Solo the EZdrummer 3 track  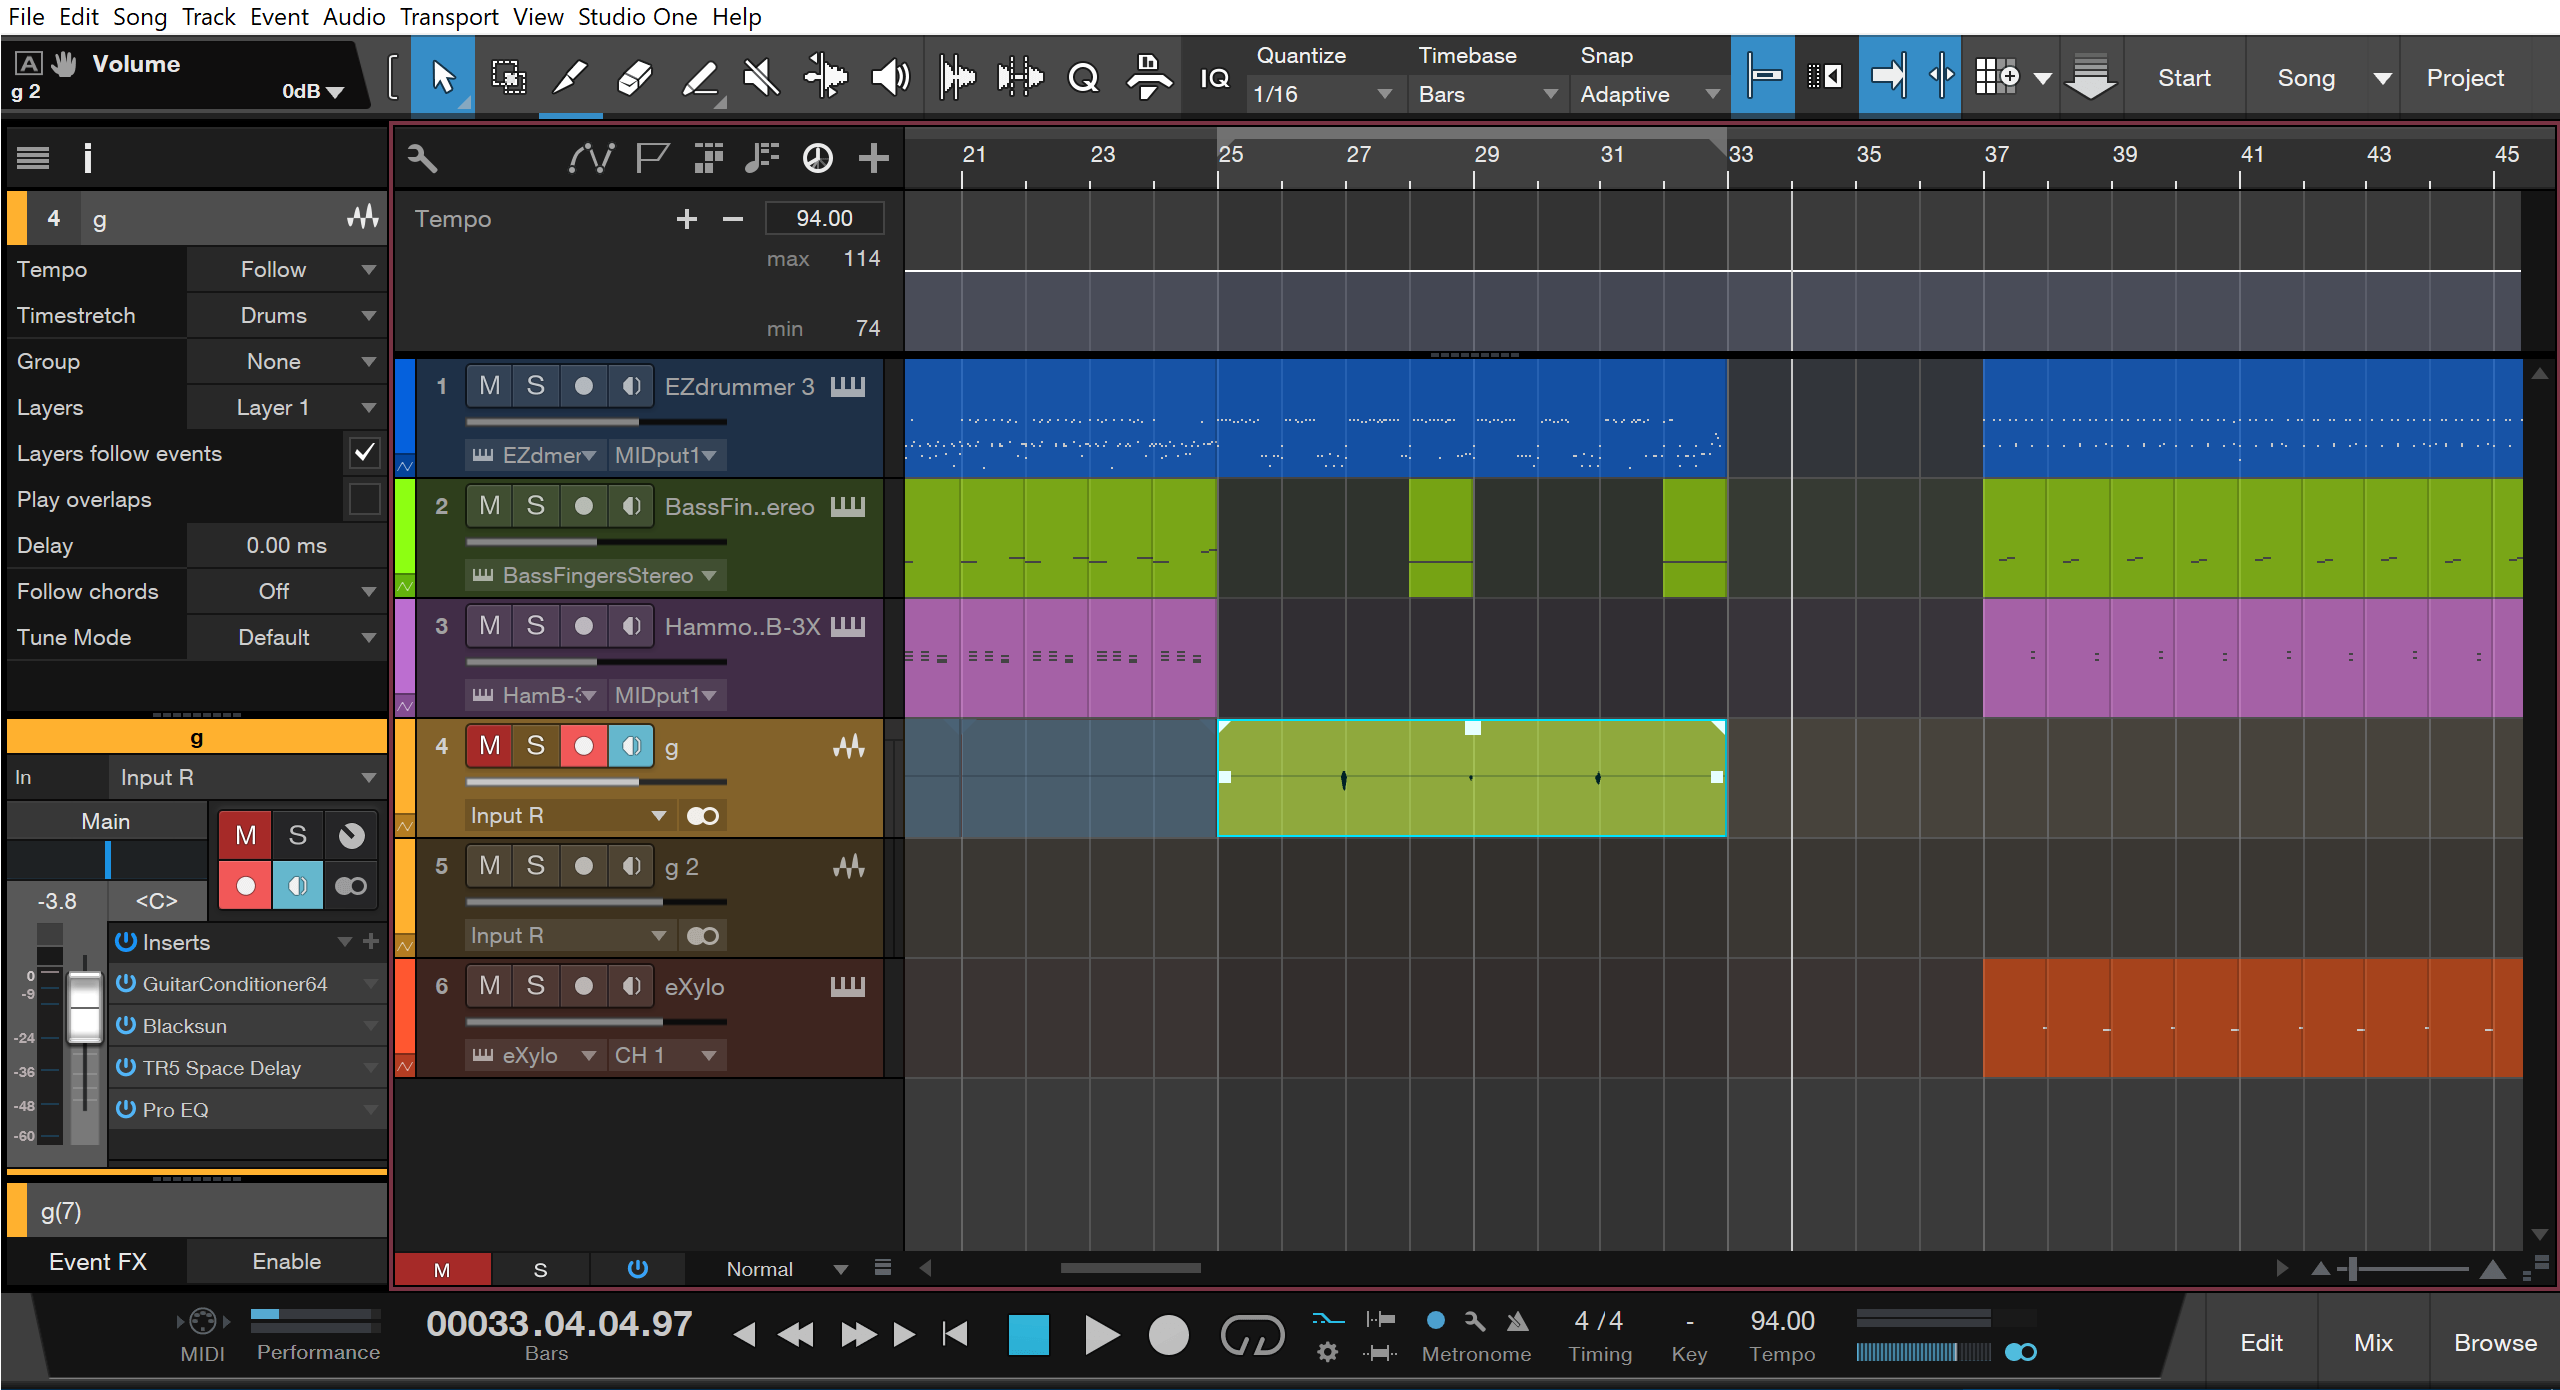536,386
